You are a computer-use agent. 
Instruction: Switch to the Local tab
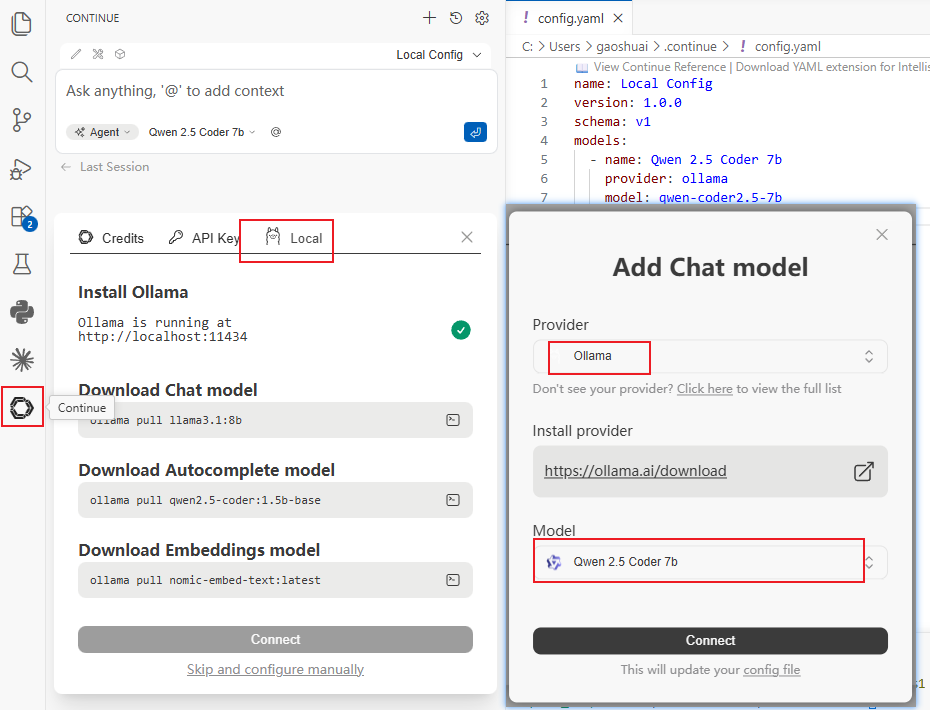[294, 238]
